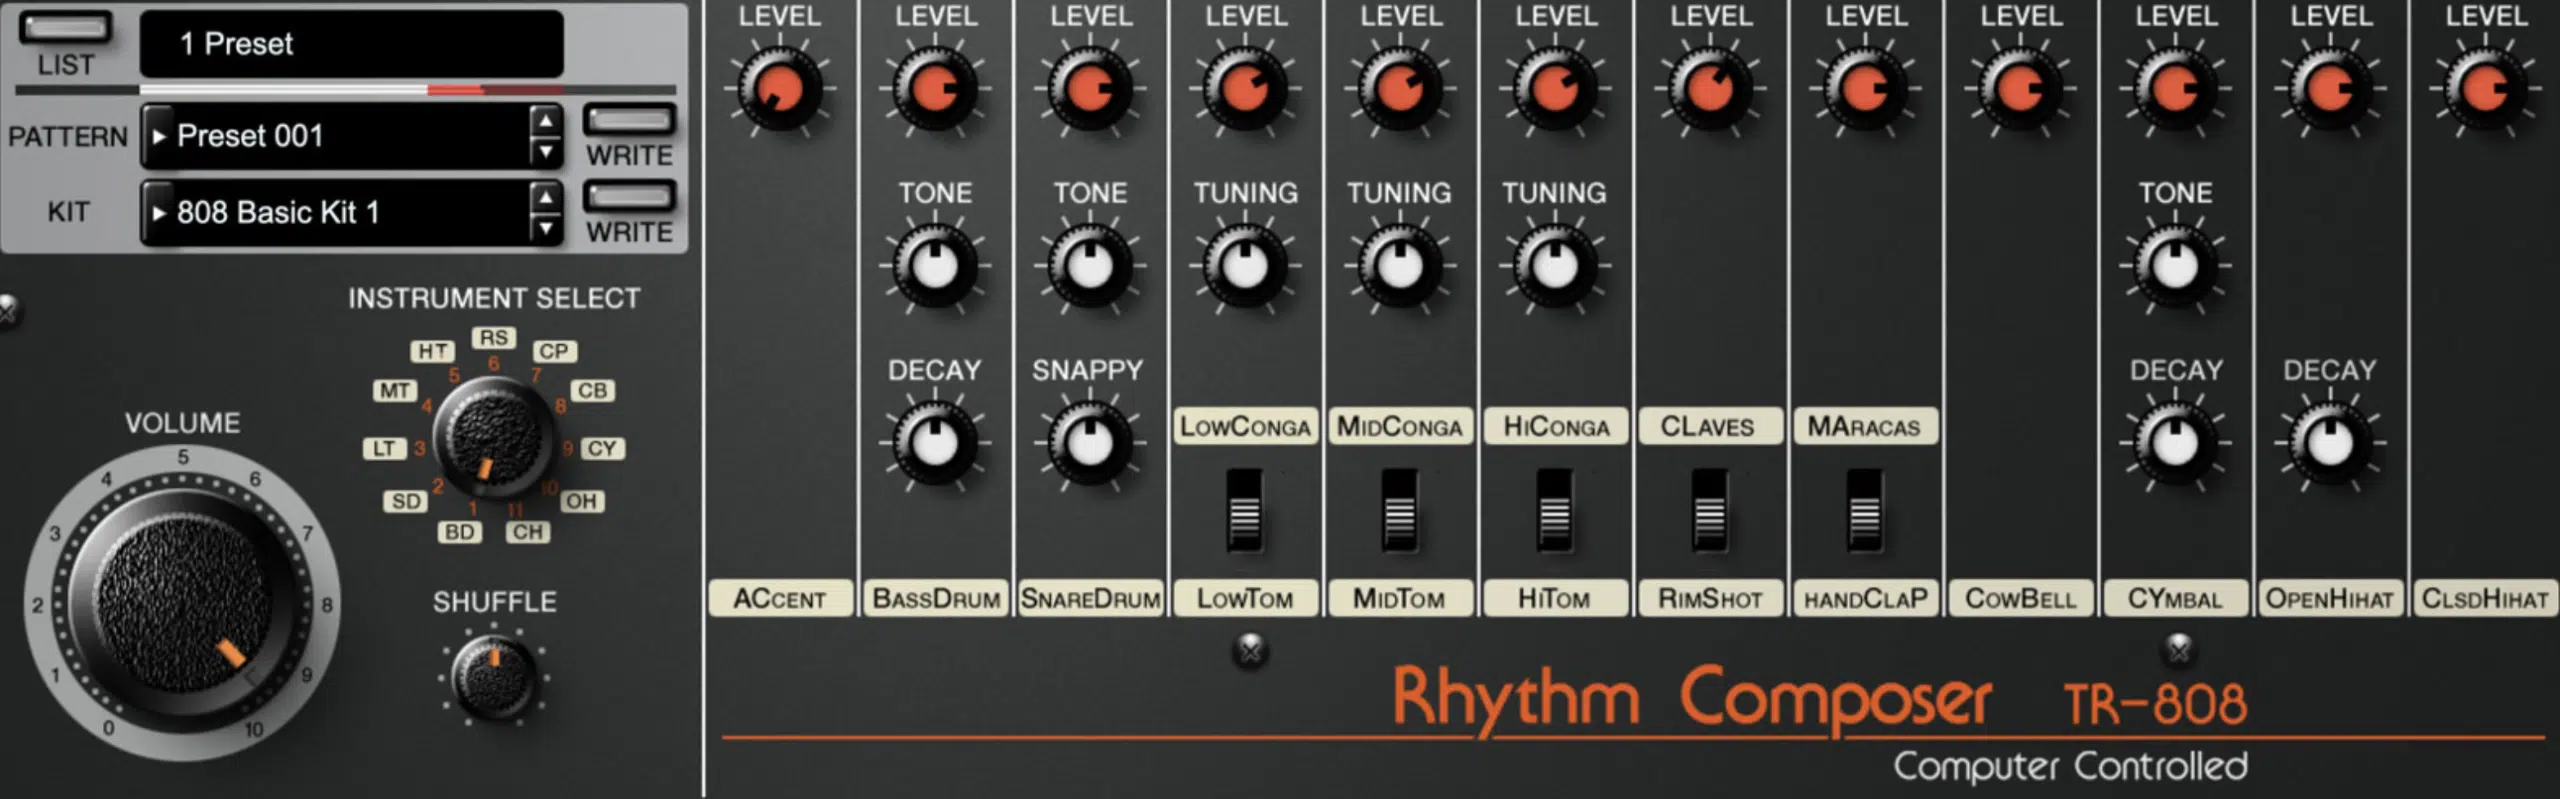Click the RimShot LEVEL knob
Viewport: 2560px width, 799px height.
(1710, 89)
